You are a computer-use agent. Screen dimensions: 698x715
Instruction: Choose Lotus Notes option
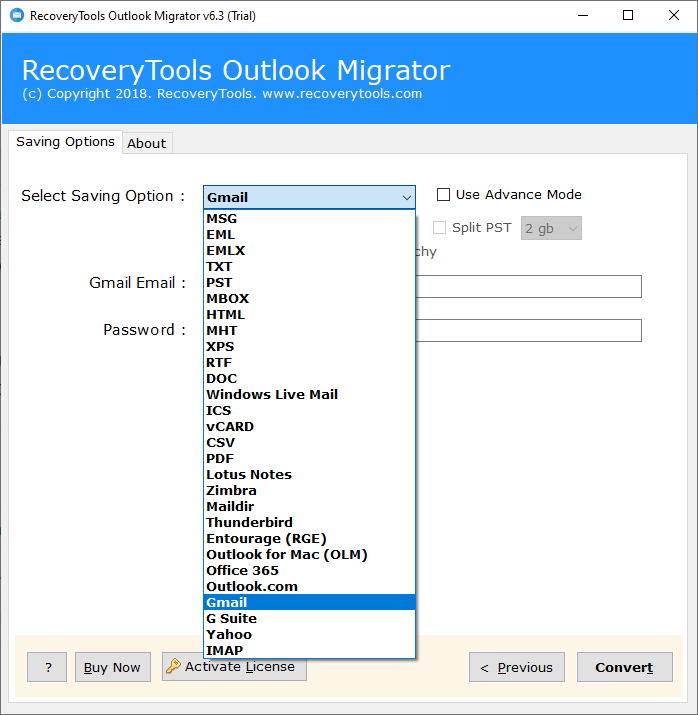click(x=309, y=474)
